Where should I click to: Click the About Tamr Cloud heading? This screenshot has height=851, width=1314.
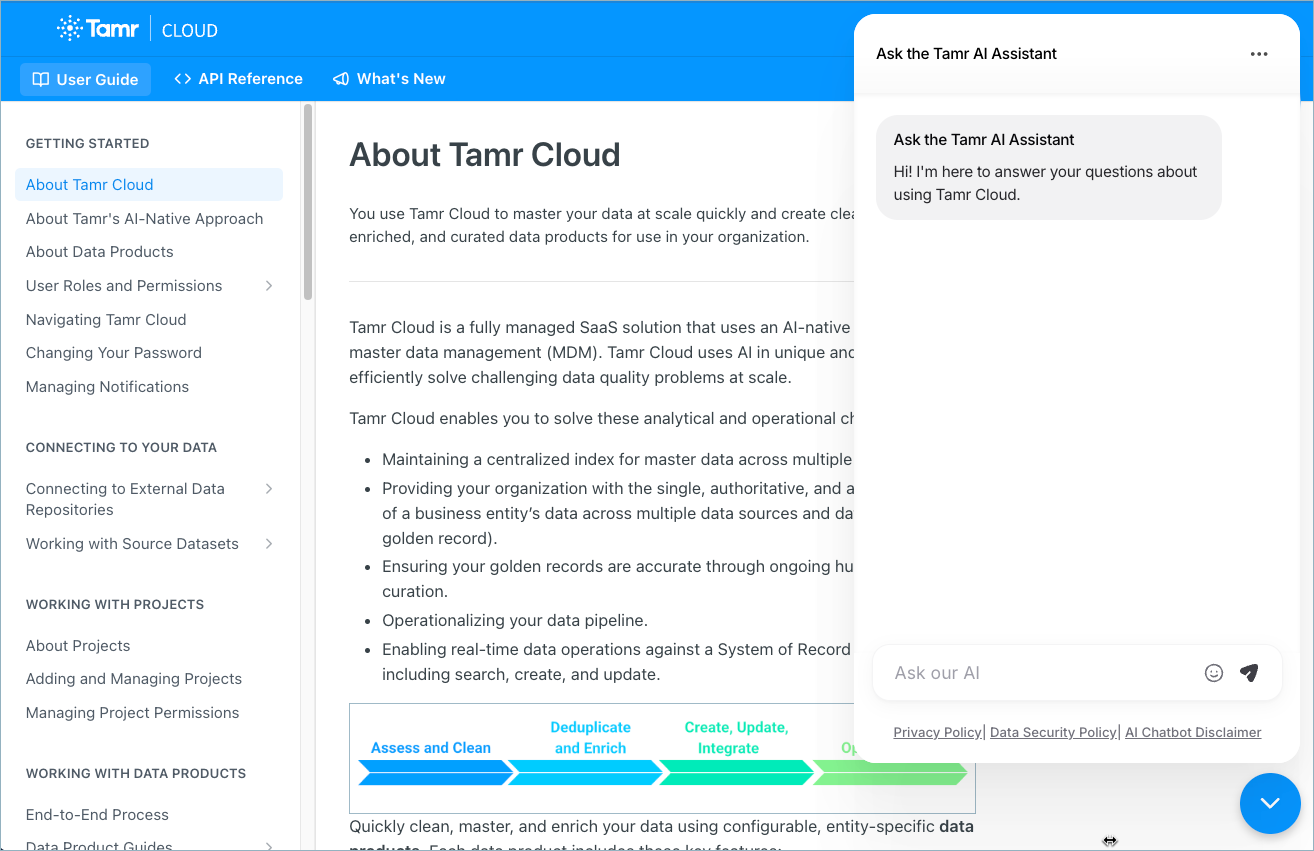[484, 155]
